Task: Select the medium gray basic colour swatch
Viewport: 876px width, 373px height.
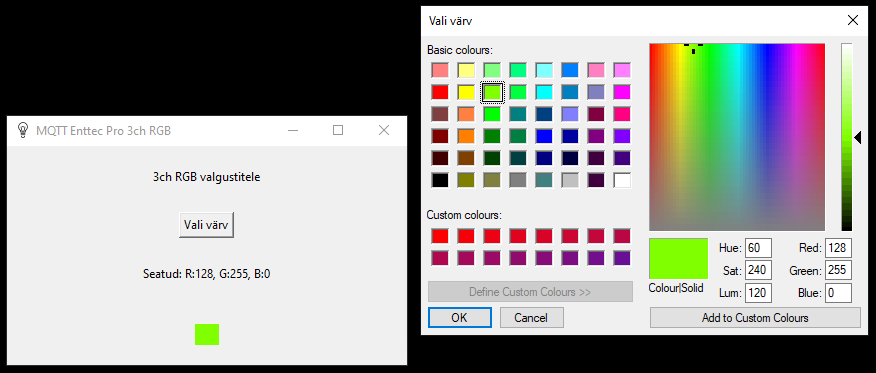Action: coord(518,180)
